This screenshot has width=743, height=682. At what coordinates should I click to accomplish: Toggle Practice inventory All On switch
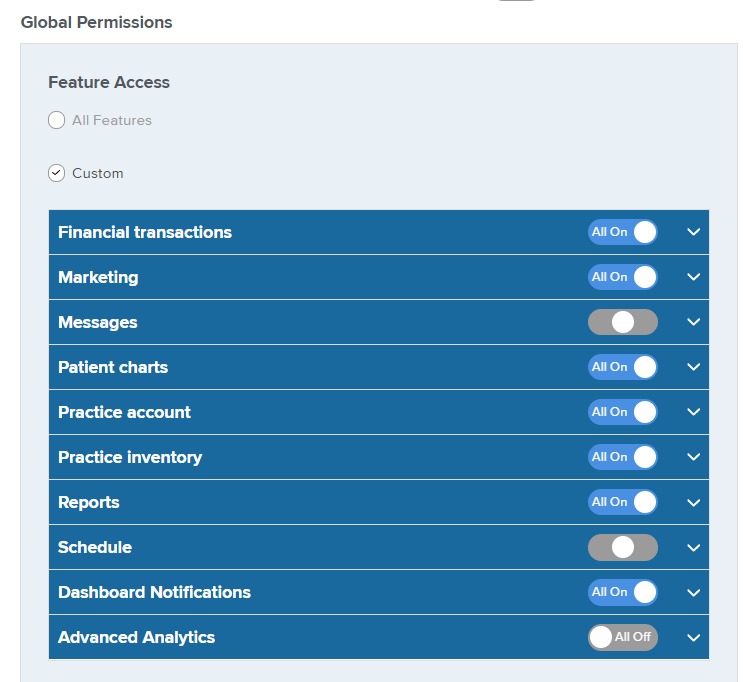(x=623, y=457)
